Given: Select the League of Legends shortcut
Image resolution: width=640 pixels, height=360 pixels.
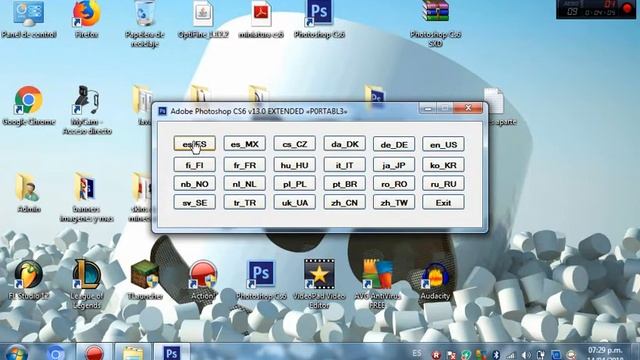Looking at the screenshot, I should coord(87,284).
